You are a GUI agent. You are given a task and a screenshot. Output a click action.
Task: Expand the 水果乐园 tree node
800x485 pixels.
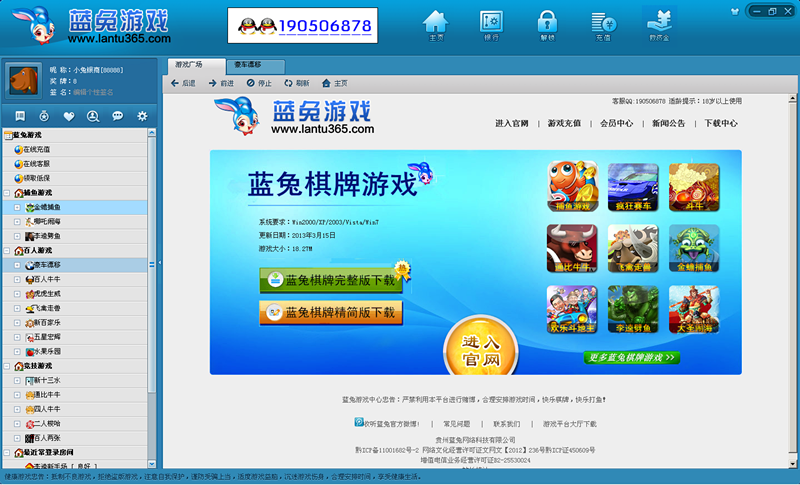(x=17, y=351)
